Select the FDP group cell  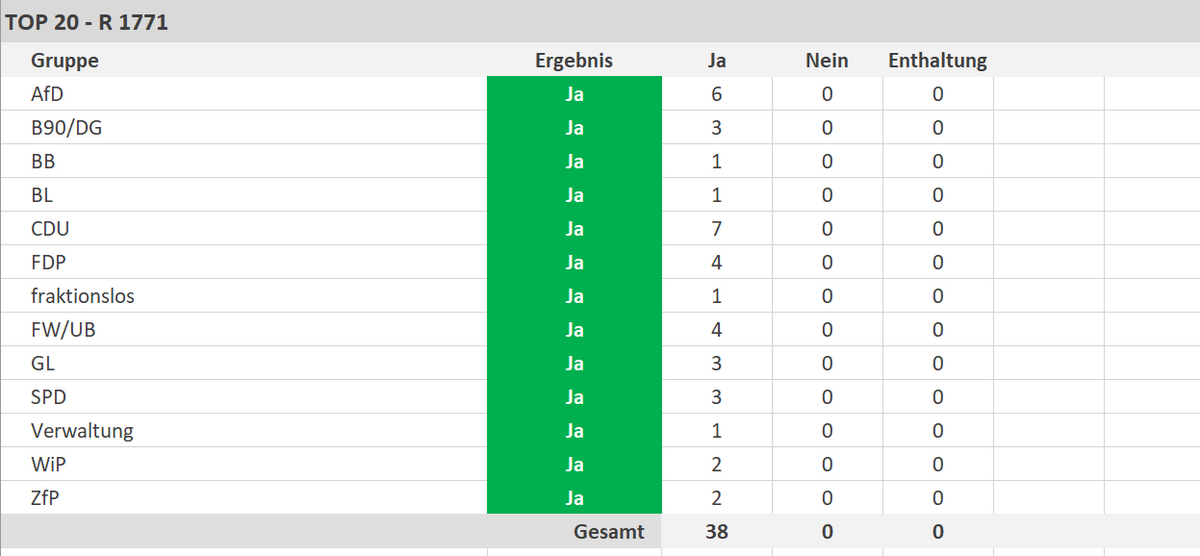tap(49, 263)
